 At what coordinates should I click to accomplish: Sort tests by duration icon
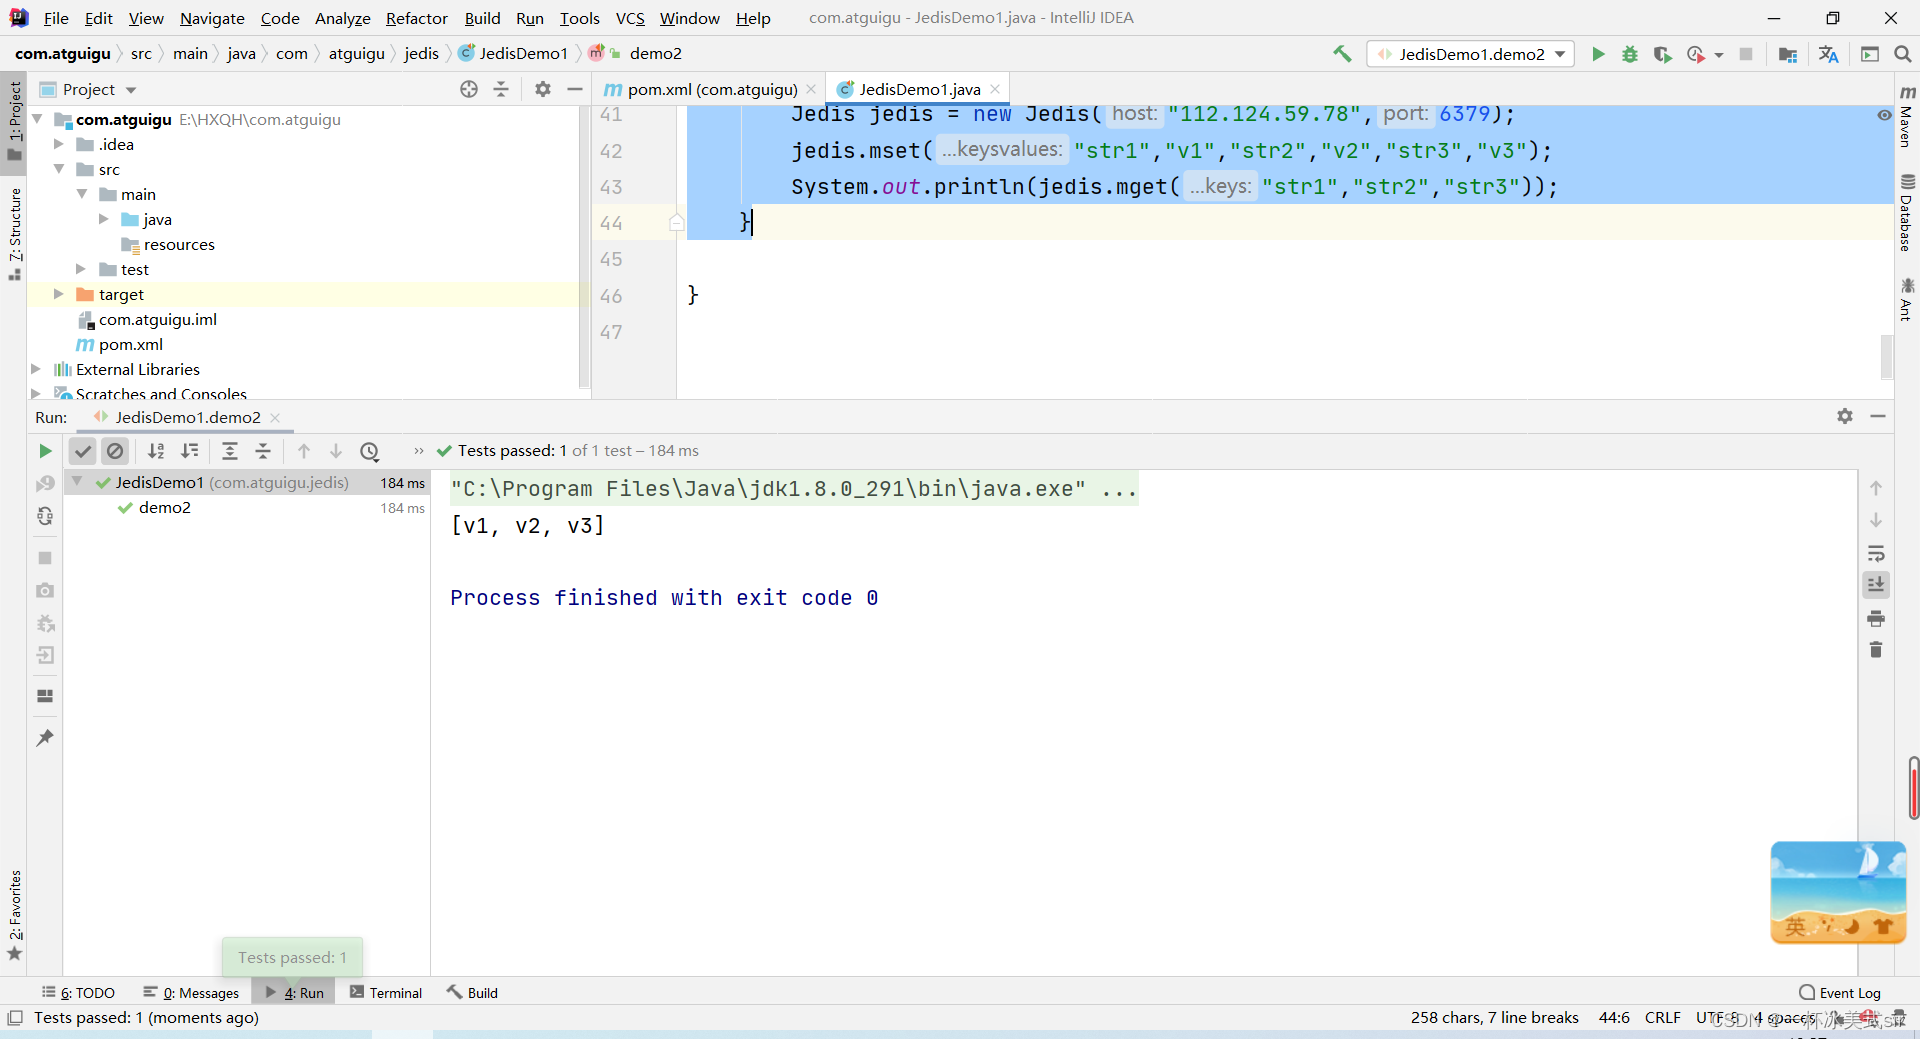click(x=190, y=451)
